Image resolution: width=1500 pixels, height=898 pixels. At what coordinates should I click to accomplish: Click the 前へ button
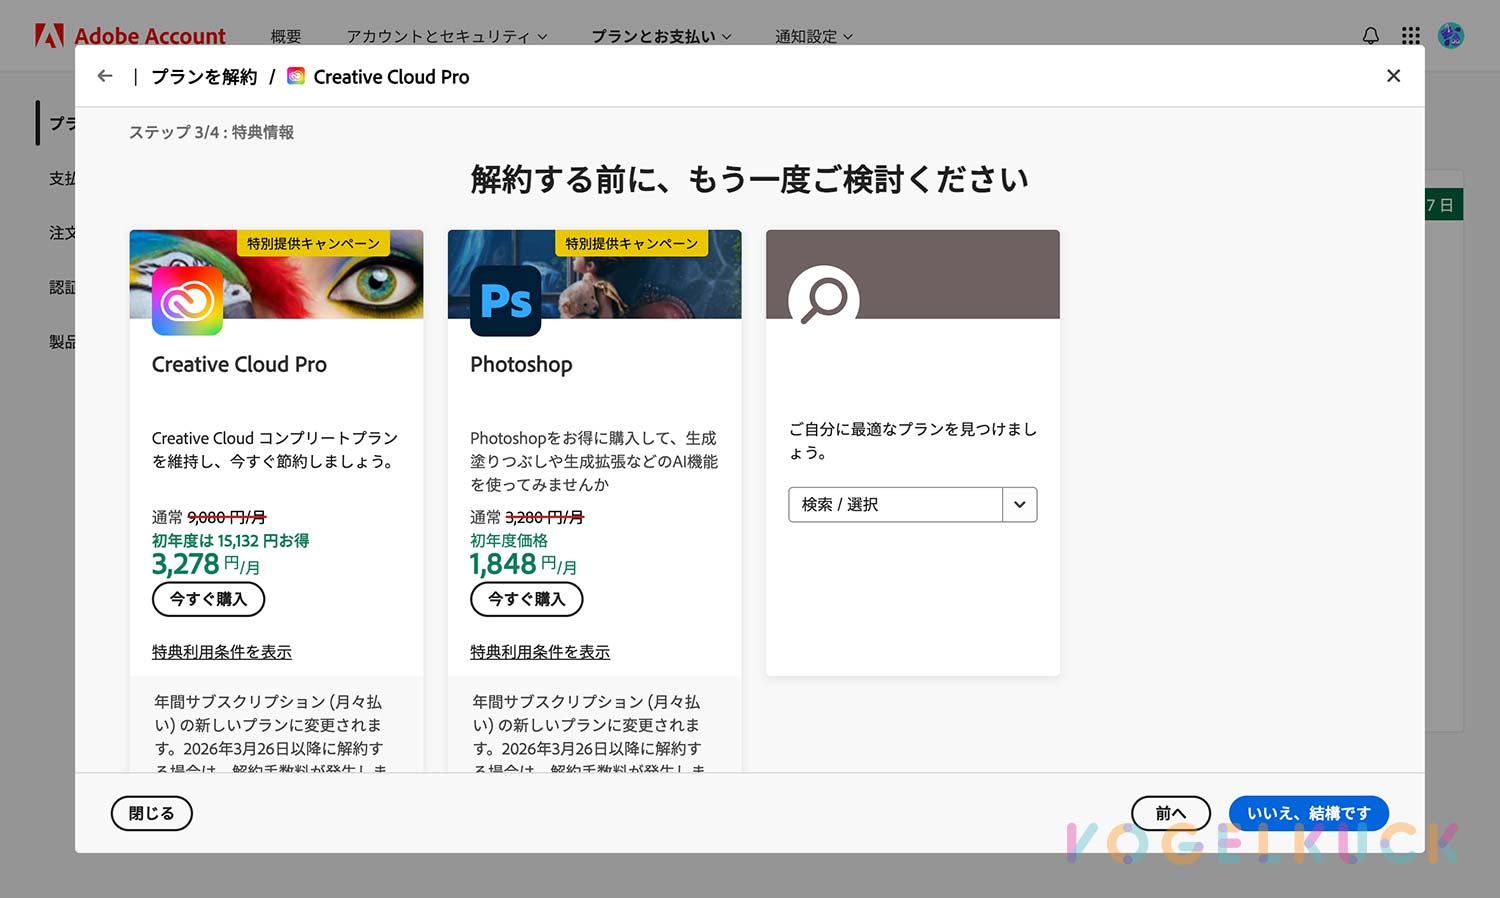pyautogui.click(x=1171, y=813)
